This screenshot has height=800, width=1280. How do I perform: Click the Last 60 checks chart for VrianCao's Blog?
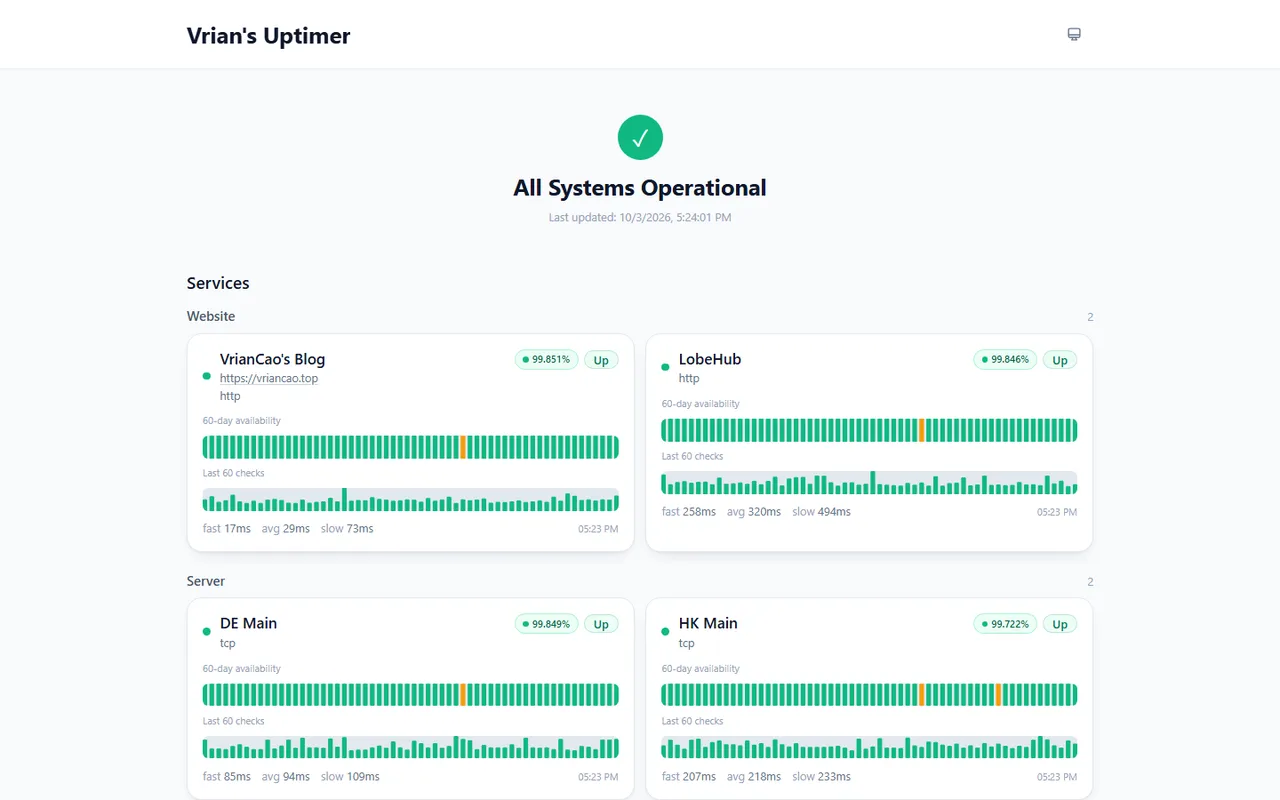point(411,500)
